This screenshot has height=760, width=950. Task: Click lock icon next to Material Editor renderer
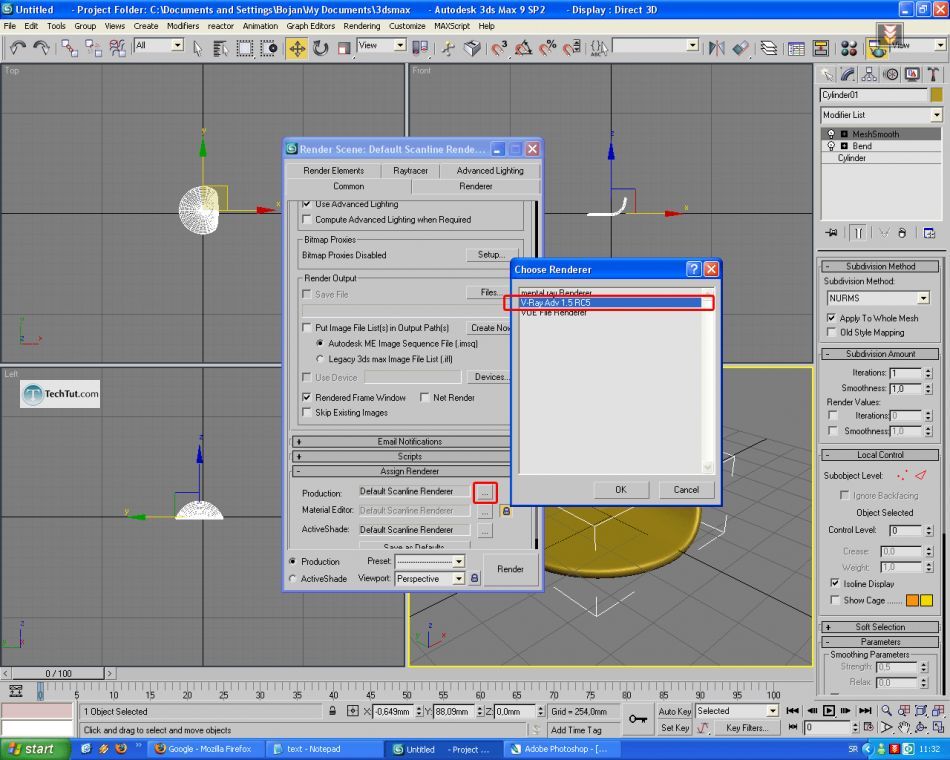tap(506, 512)
